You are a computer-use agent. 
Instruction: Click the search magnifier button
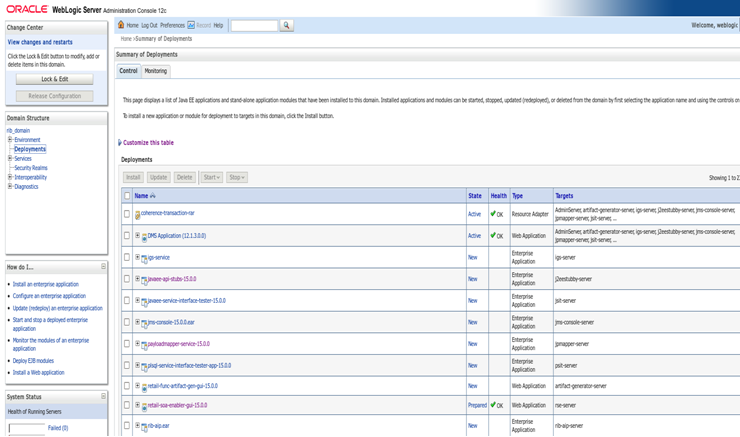coord(286,25)
